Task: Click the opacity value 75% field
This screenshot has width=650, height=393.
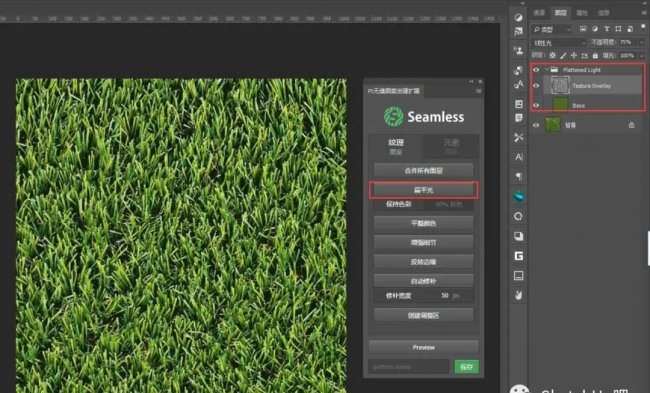Action: click(626, 42)
